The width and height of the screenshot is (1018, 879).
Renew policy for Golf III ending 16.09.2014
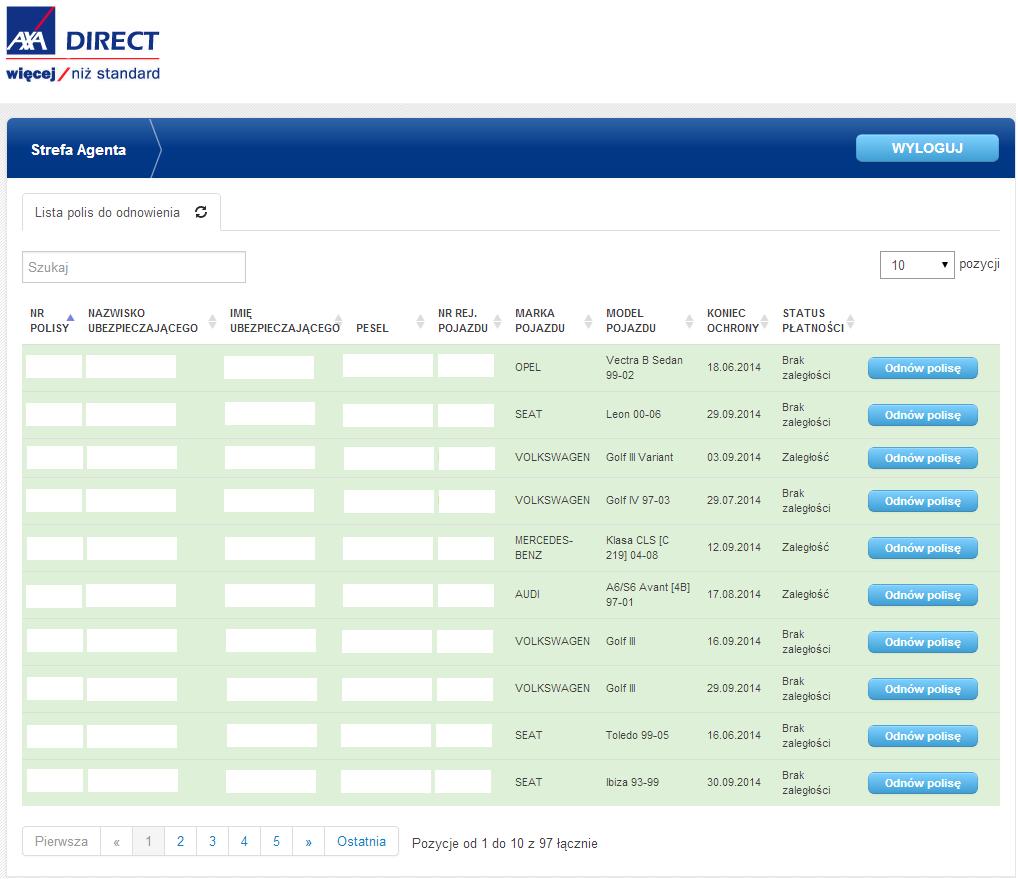(x=923, y=642)
